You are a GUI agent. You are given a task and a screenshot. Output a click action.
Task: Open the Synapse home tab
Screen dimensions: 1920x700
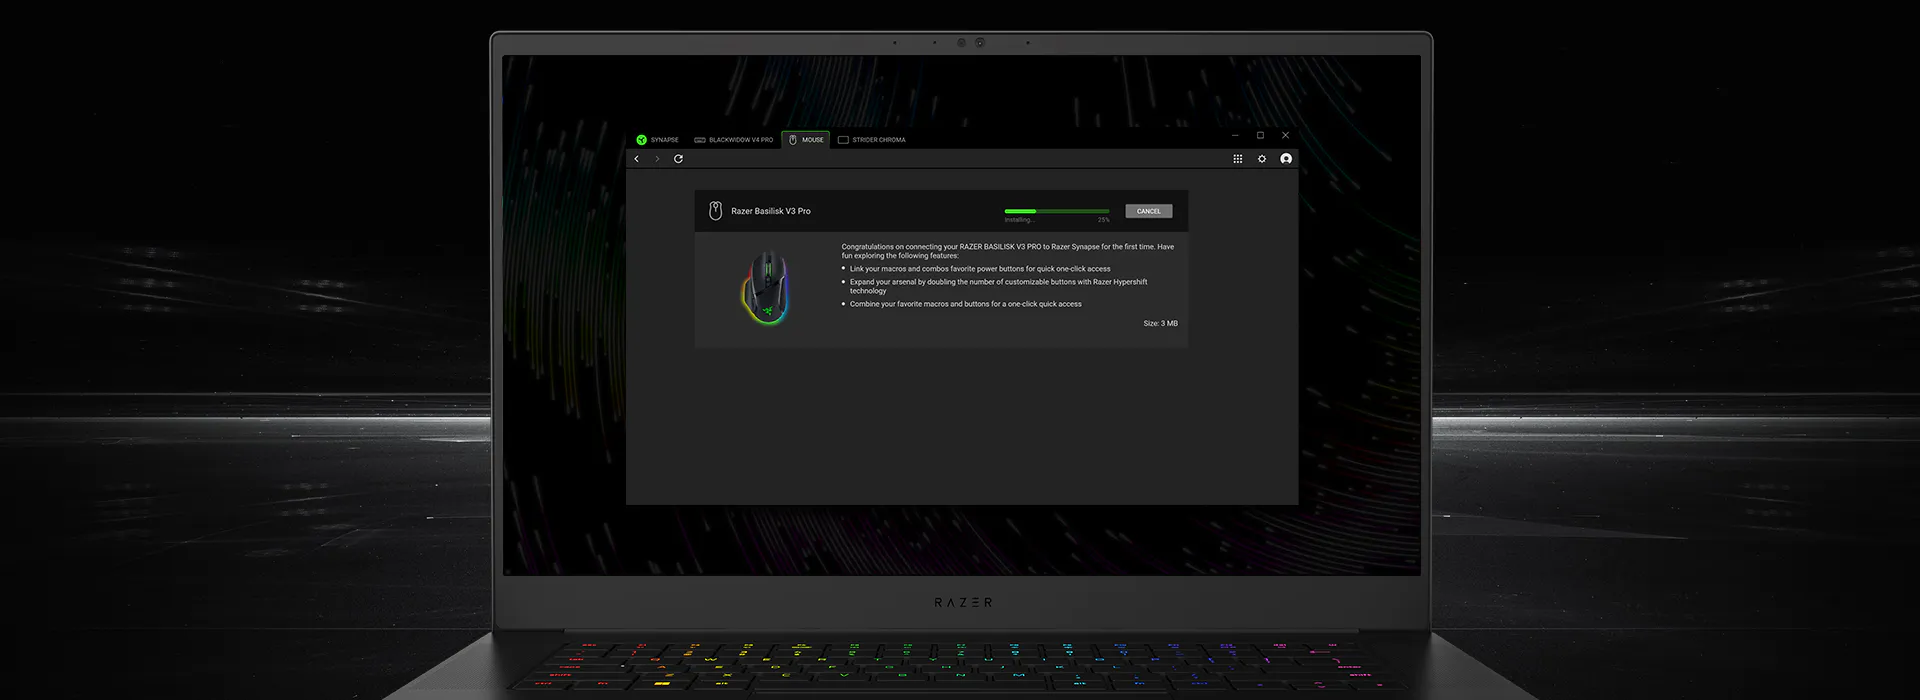click(658, 140)
